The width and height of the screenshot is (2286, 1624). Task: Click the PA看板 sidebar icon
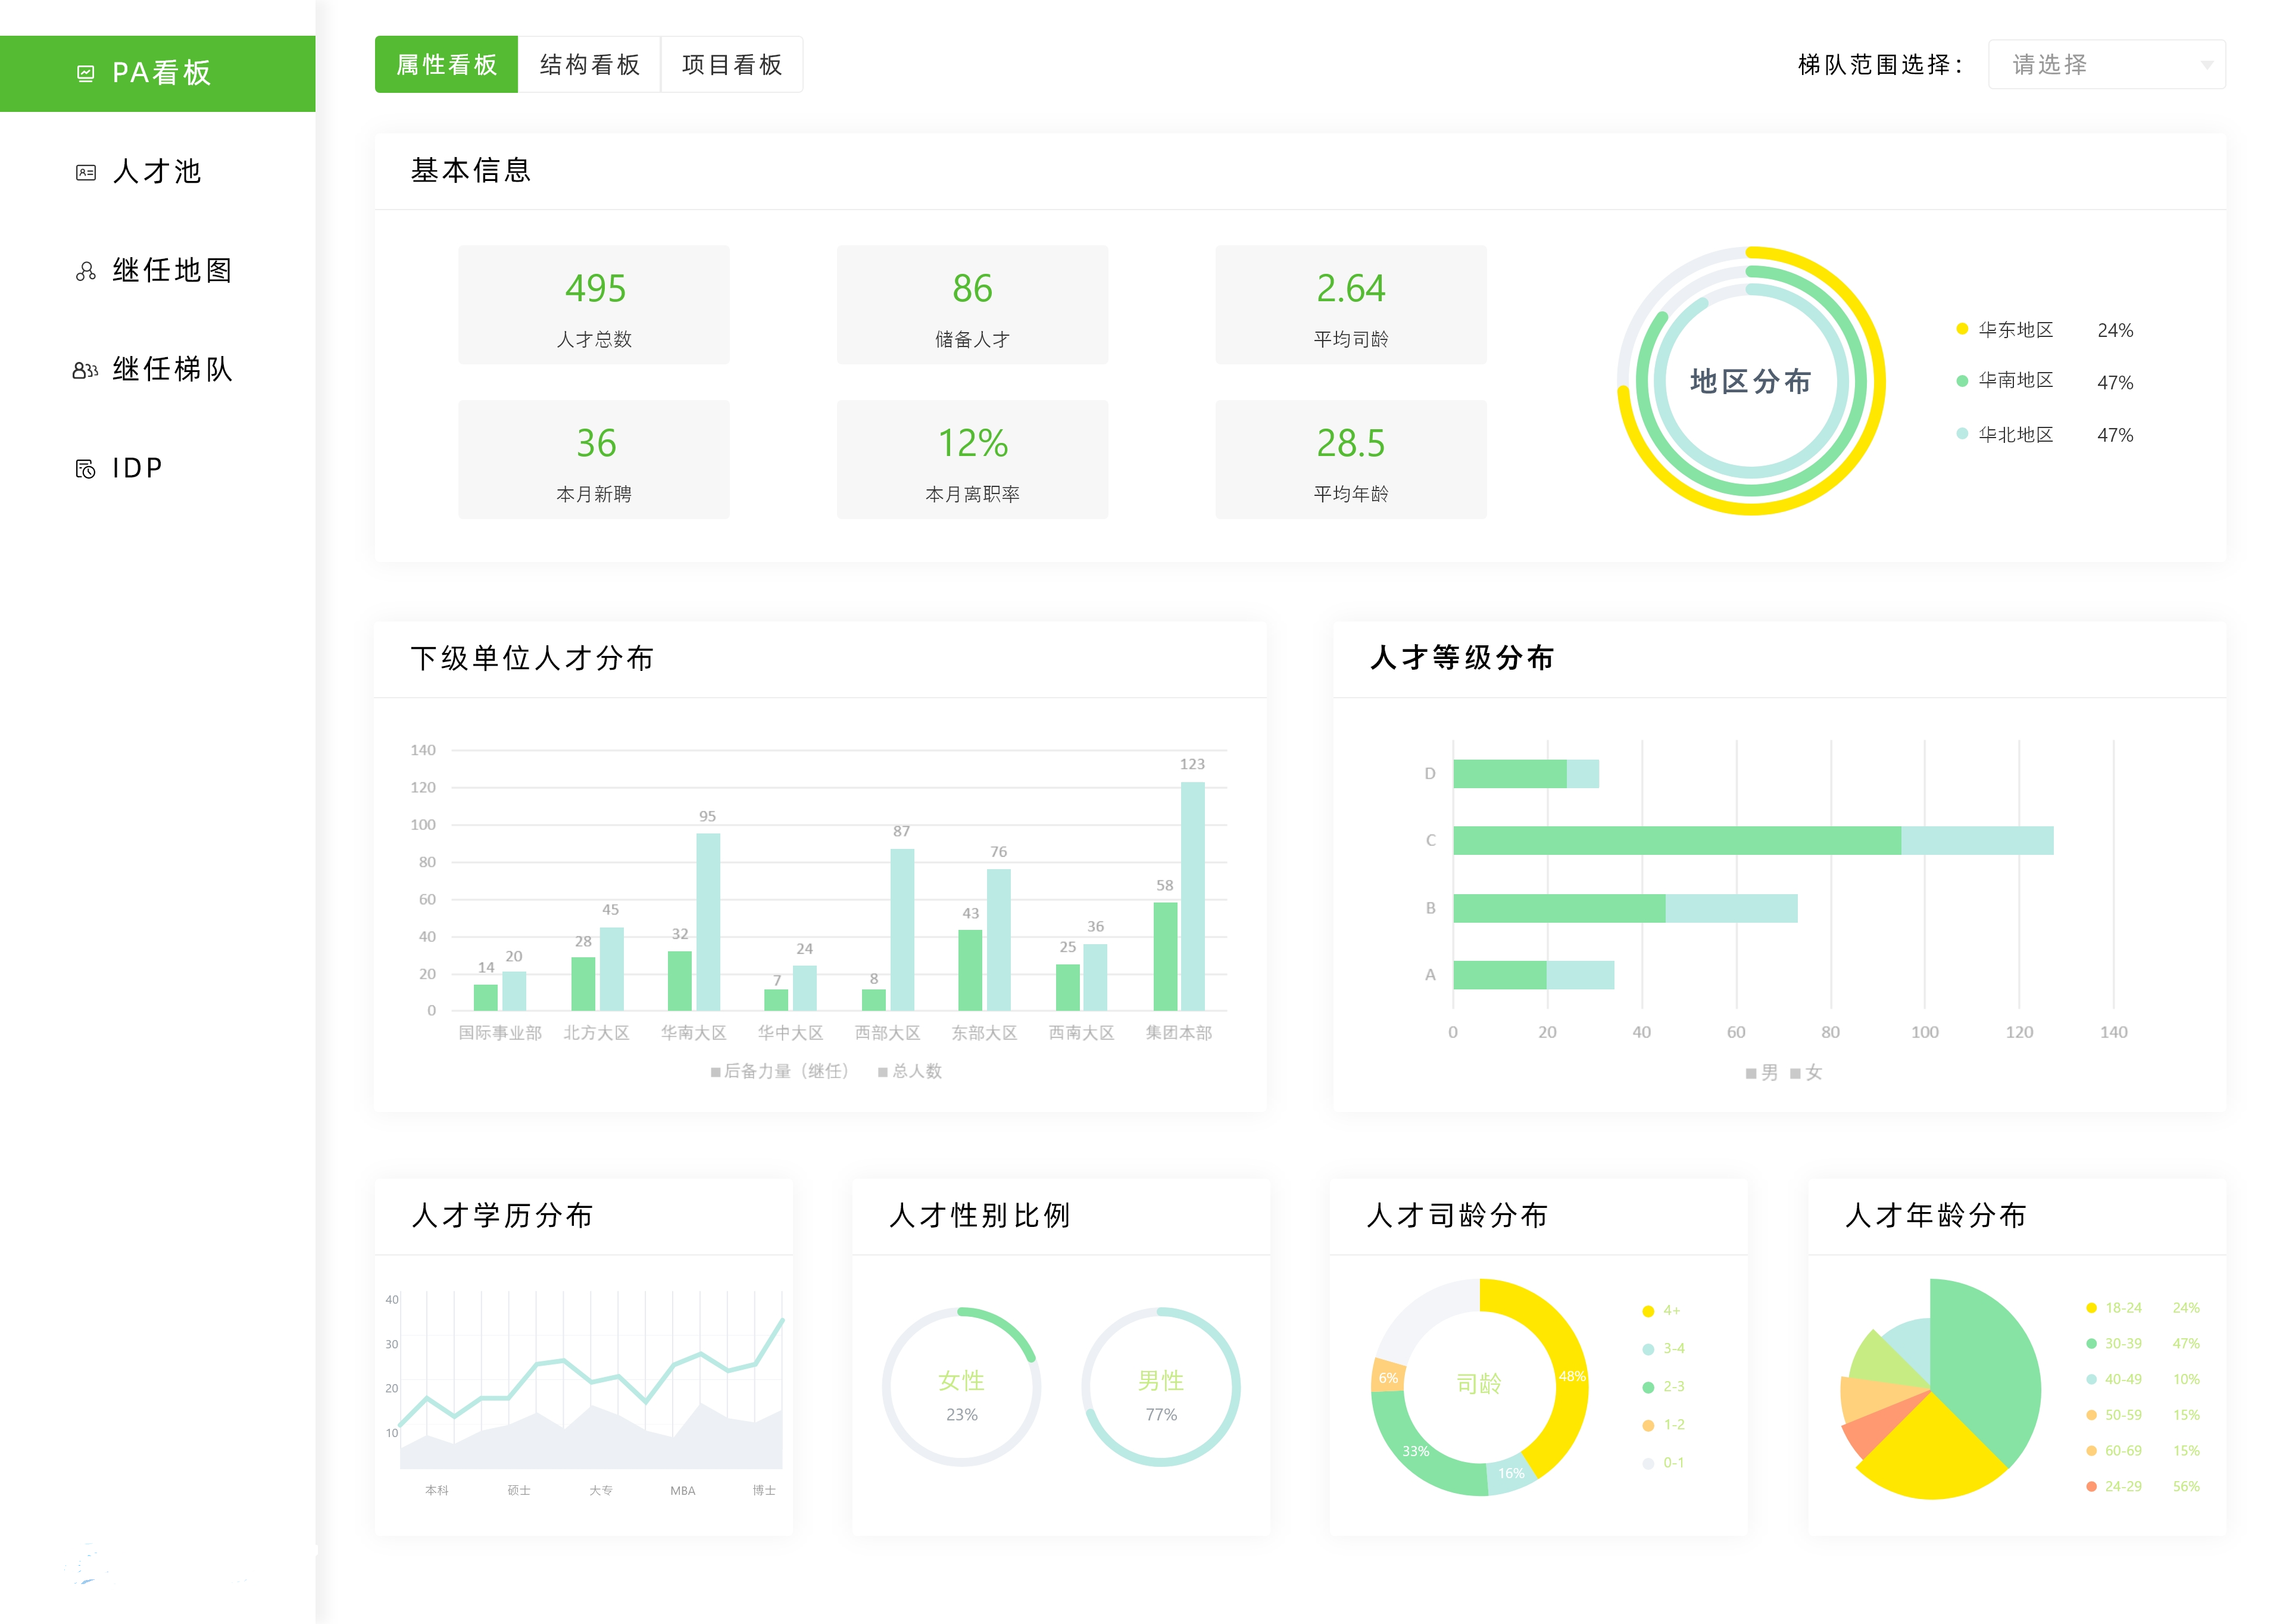[x=86, y=73]
